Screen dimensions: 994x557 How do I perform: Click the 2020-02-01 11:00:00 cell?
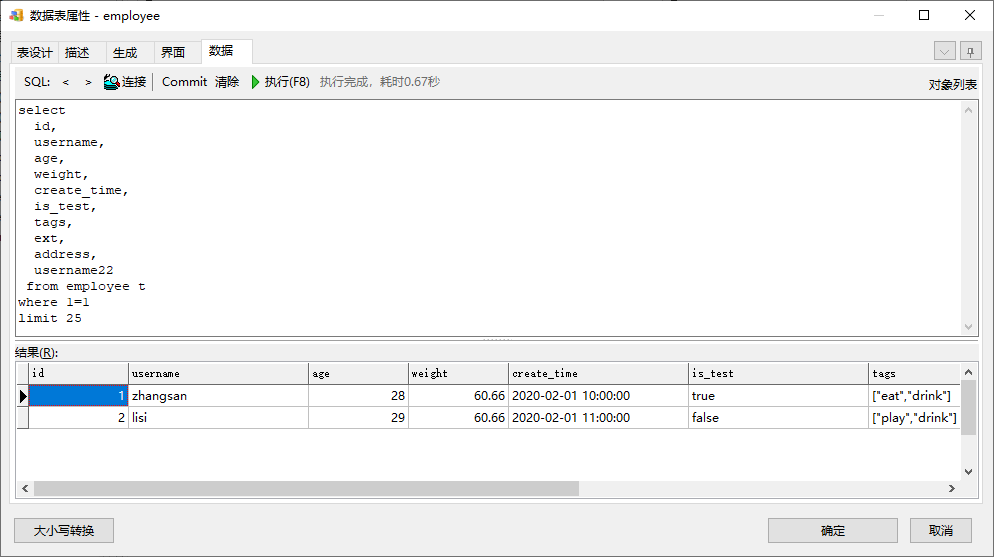tap(598, 418)
